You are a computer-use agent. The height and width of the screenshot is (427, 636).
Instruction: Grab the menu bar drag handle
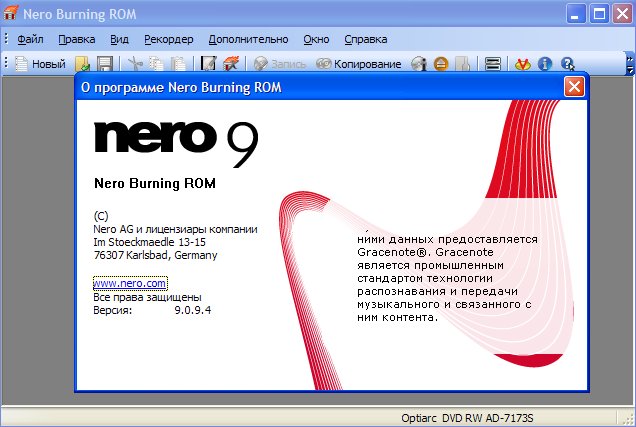pos(6,39)
